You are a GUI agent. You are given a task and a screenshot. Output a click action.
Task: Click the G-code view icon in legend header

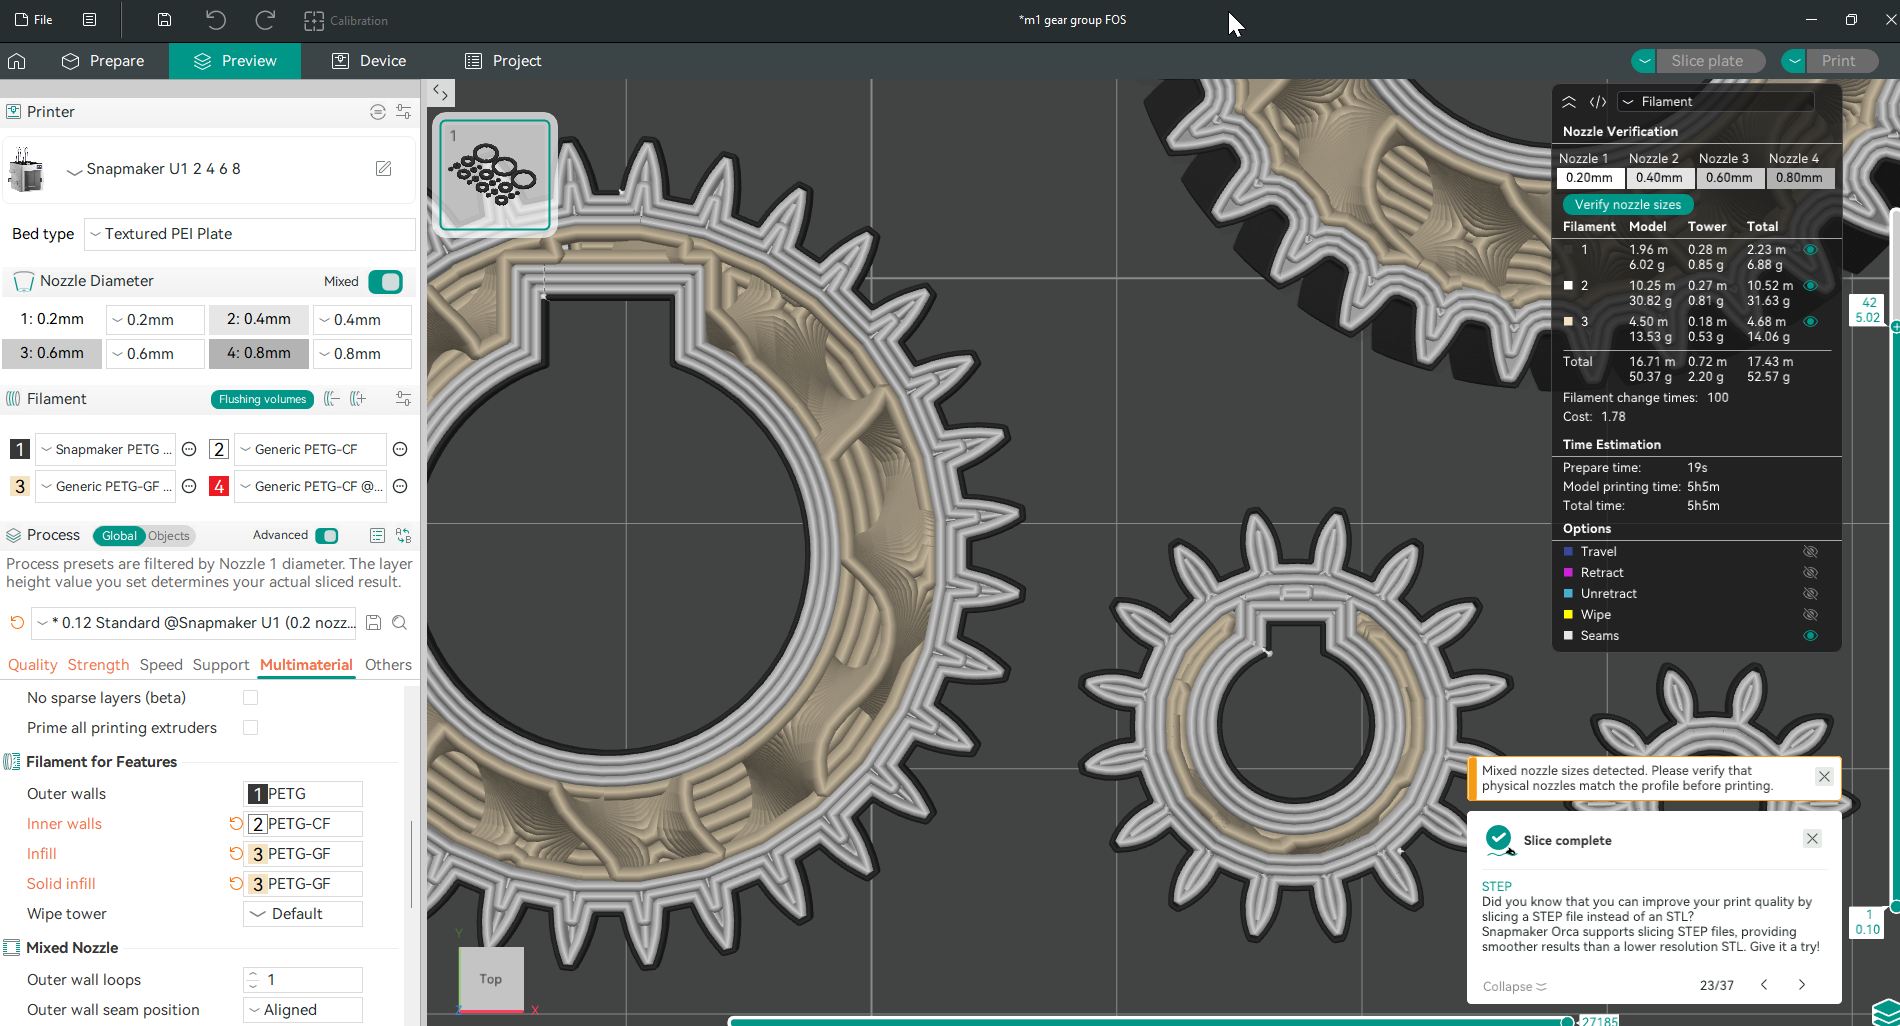click(1598, 102)
